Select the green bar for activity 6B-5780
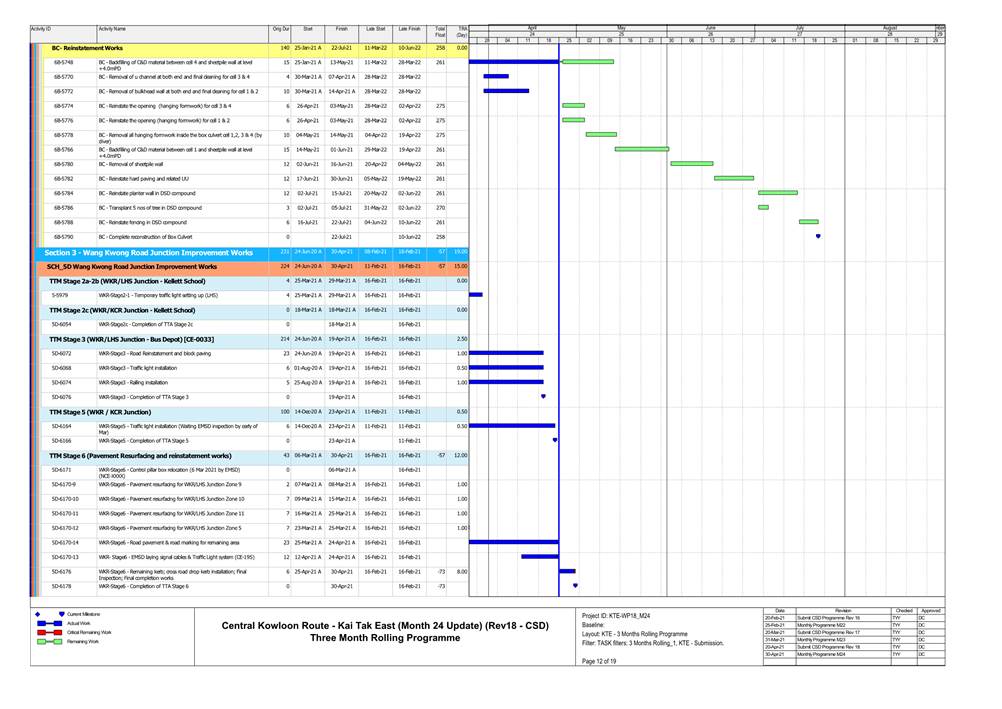The height and width of the screenshot is (709, 1002). coord(691,163)
